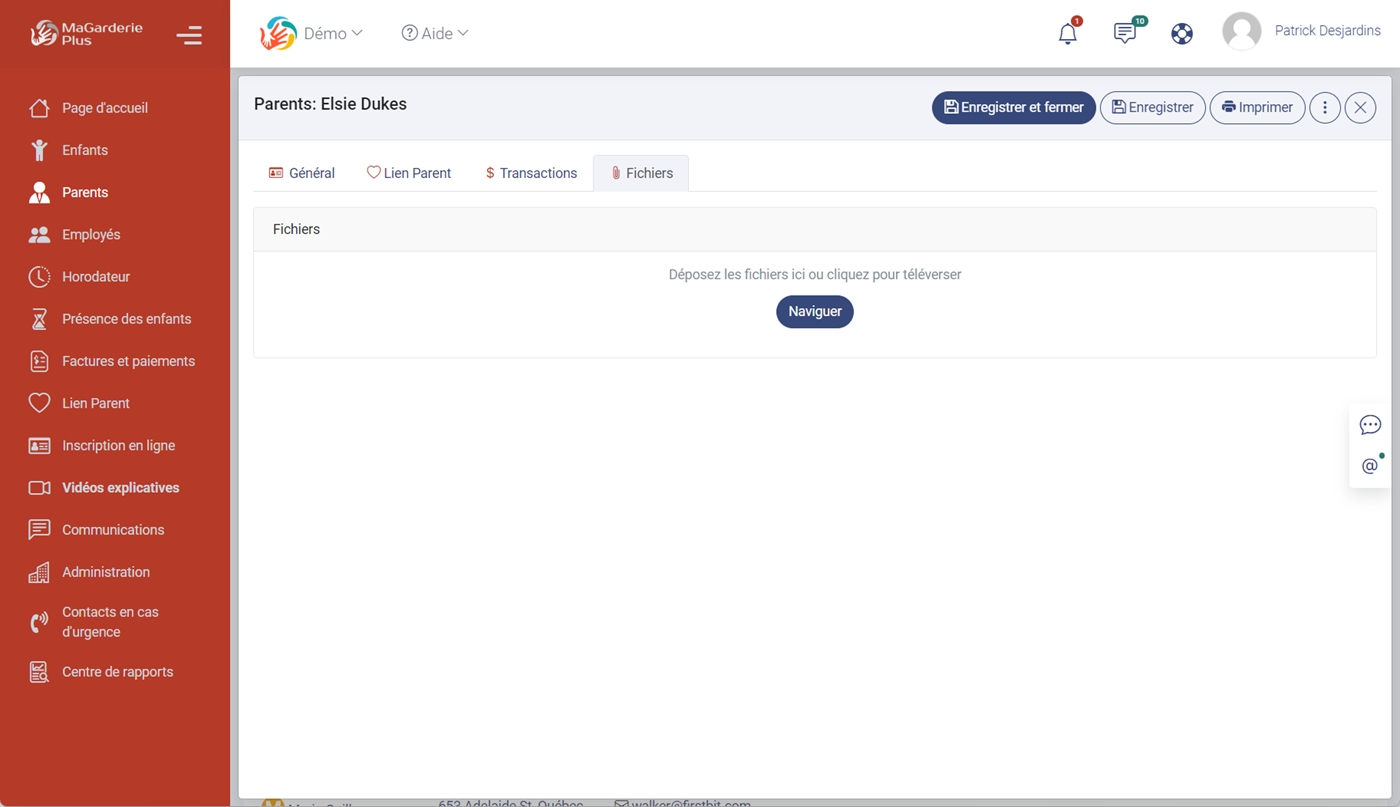Click the Patrick Desjardins user name
The width and height of the screenshot is (1400, 807).
click(x=1328, y=31)
